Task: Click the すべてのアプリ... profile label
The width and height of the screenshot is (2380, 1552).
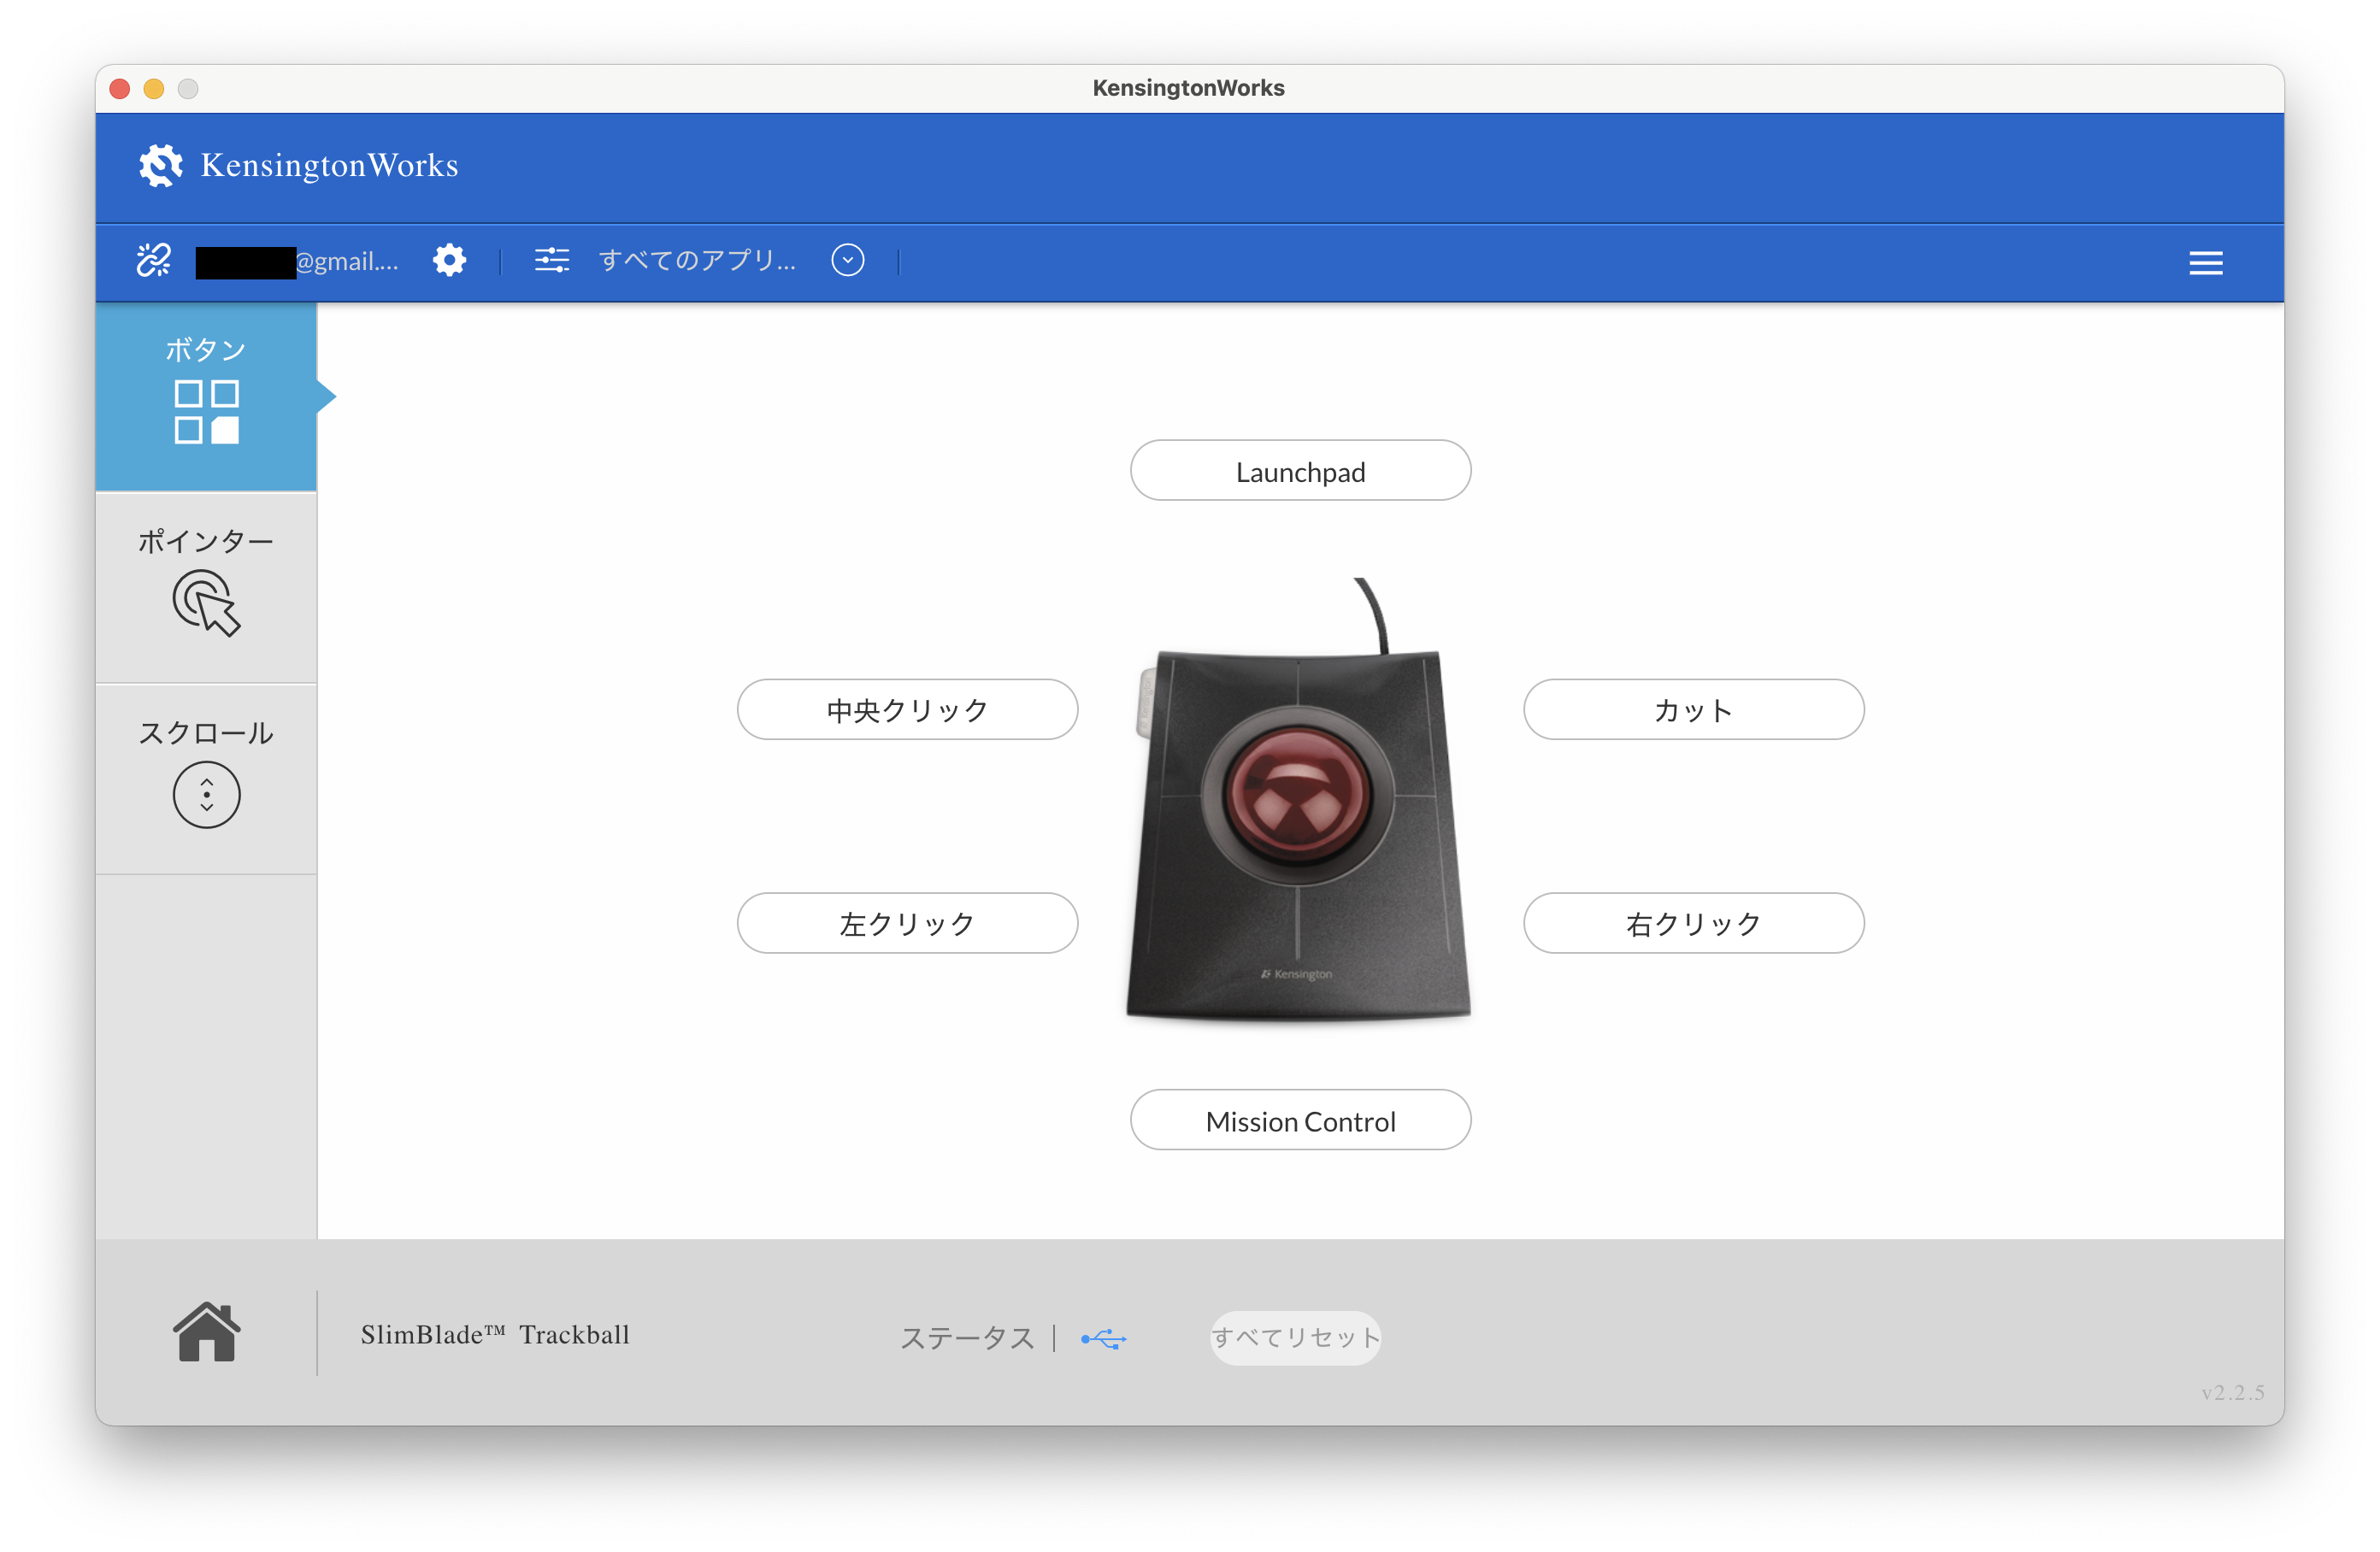Action: tap(697, 261)
